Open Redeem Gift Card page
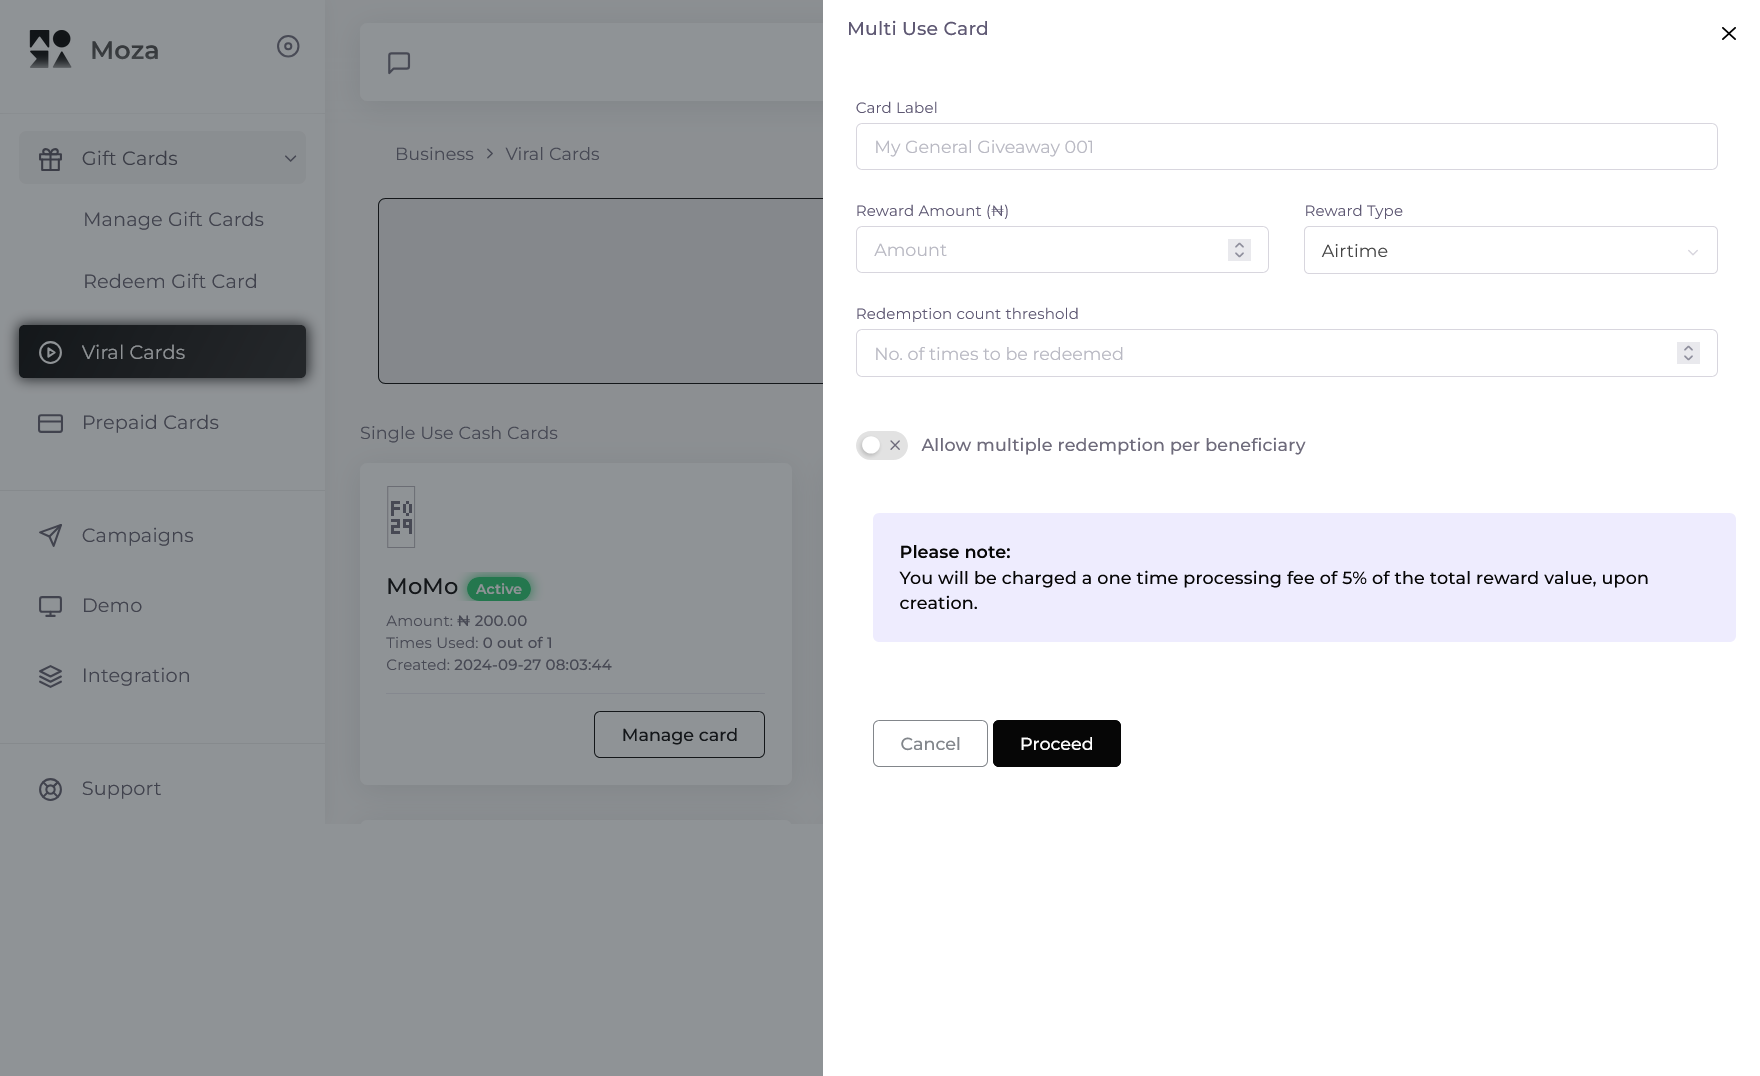This screenshot has height=1076, width=1760. click(x=170, y=281)
